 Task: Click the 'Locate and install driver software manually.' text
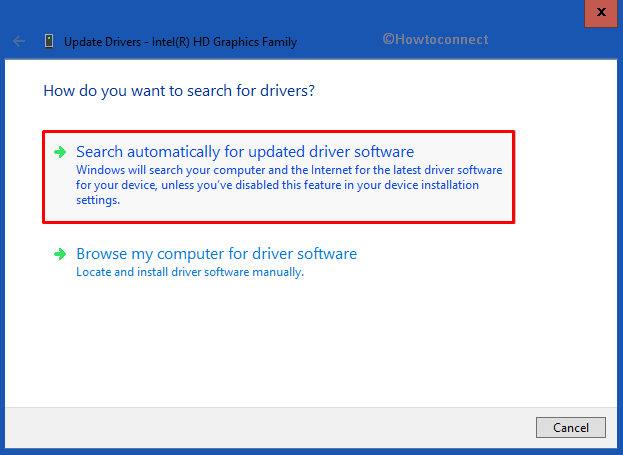(190, 272)
